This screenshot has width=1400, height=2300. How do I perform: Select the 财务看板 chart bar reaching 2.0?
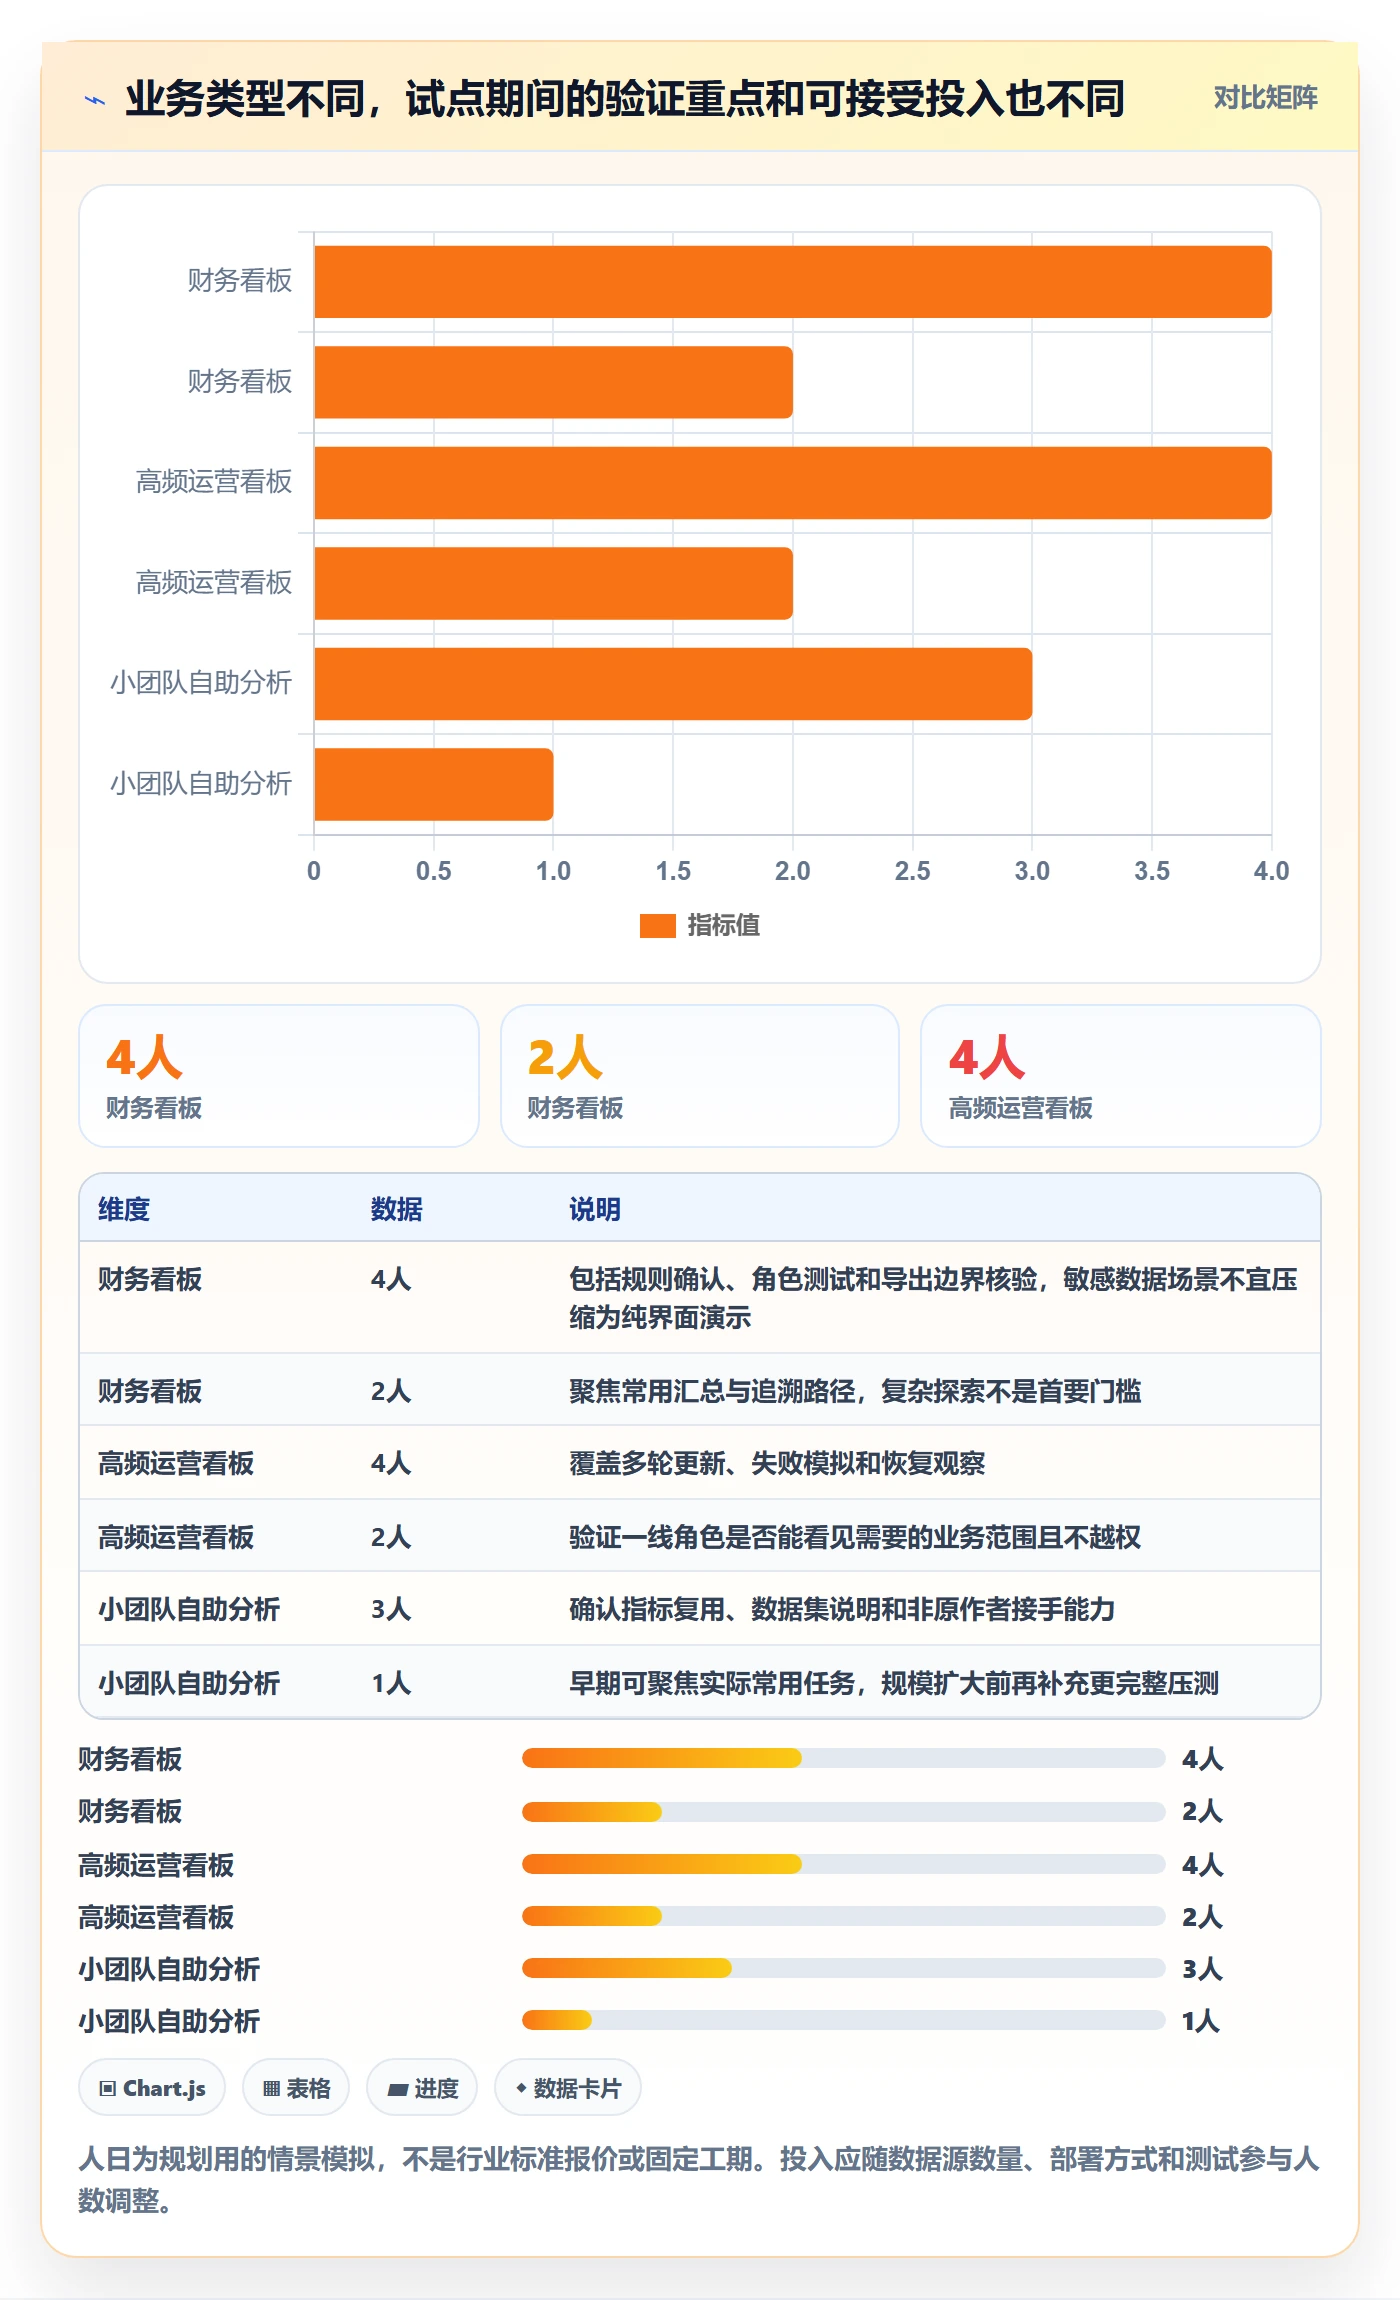click(x=553, y=382)
